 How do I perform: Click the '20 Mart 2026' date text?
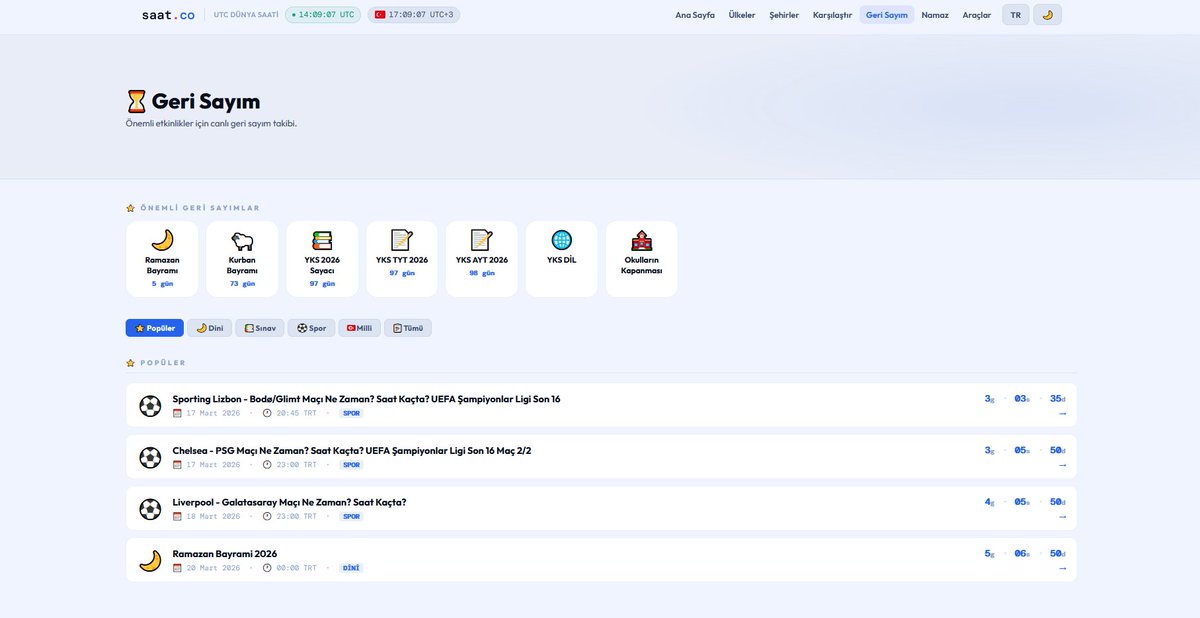click(x=213, y=568)
